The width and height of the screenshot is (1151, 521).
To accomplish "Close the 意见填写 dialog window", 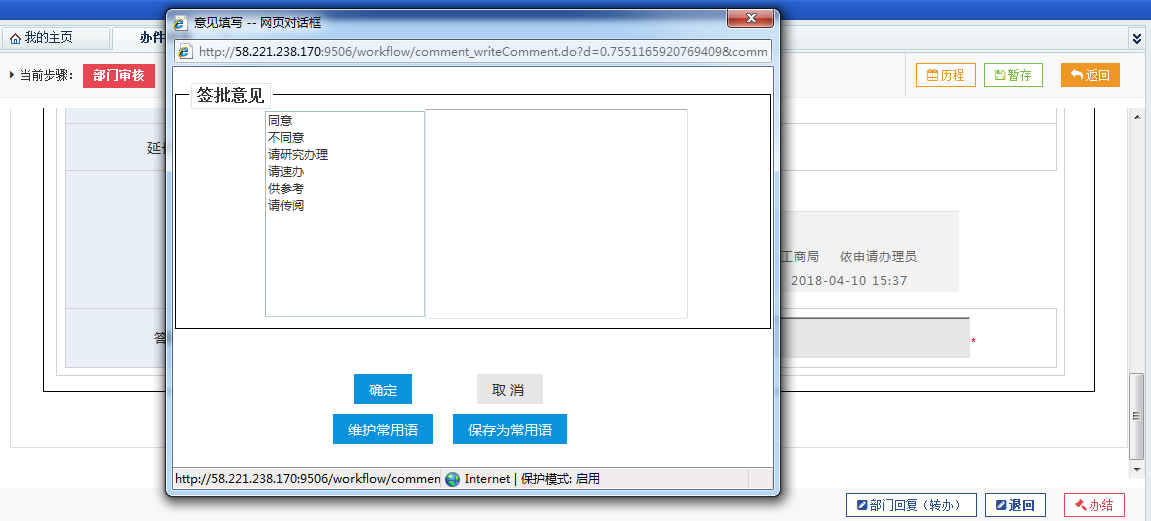I will coord(750,18).
